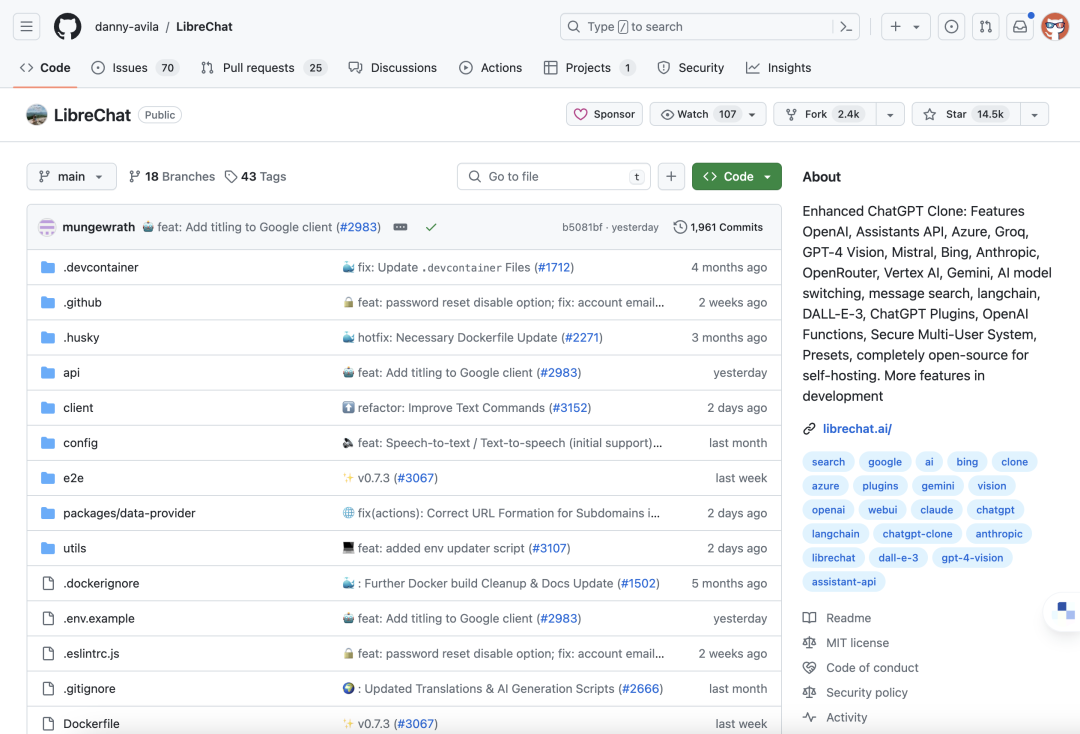Screen dimensions: 1080x734
Task: Select the claude topic tag
Action: pos(937,510)
